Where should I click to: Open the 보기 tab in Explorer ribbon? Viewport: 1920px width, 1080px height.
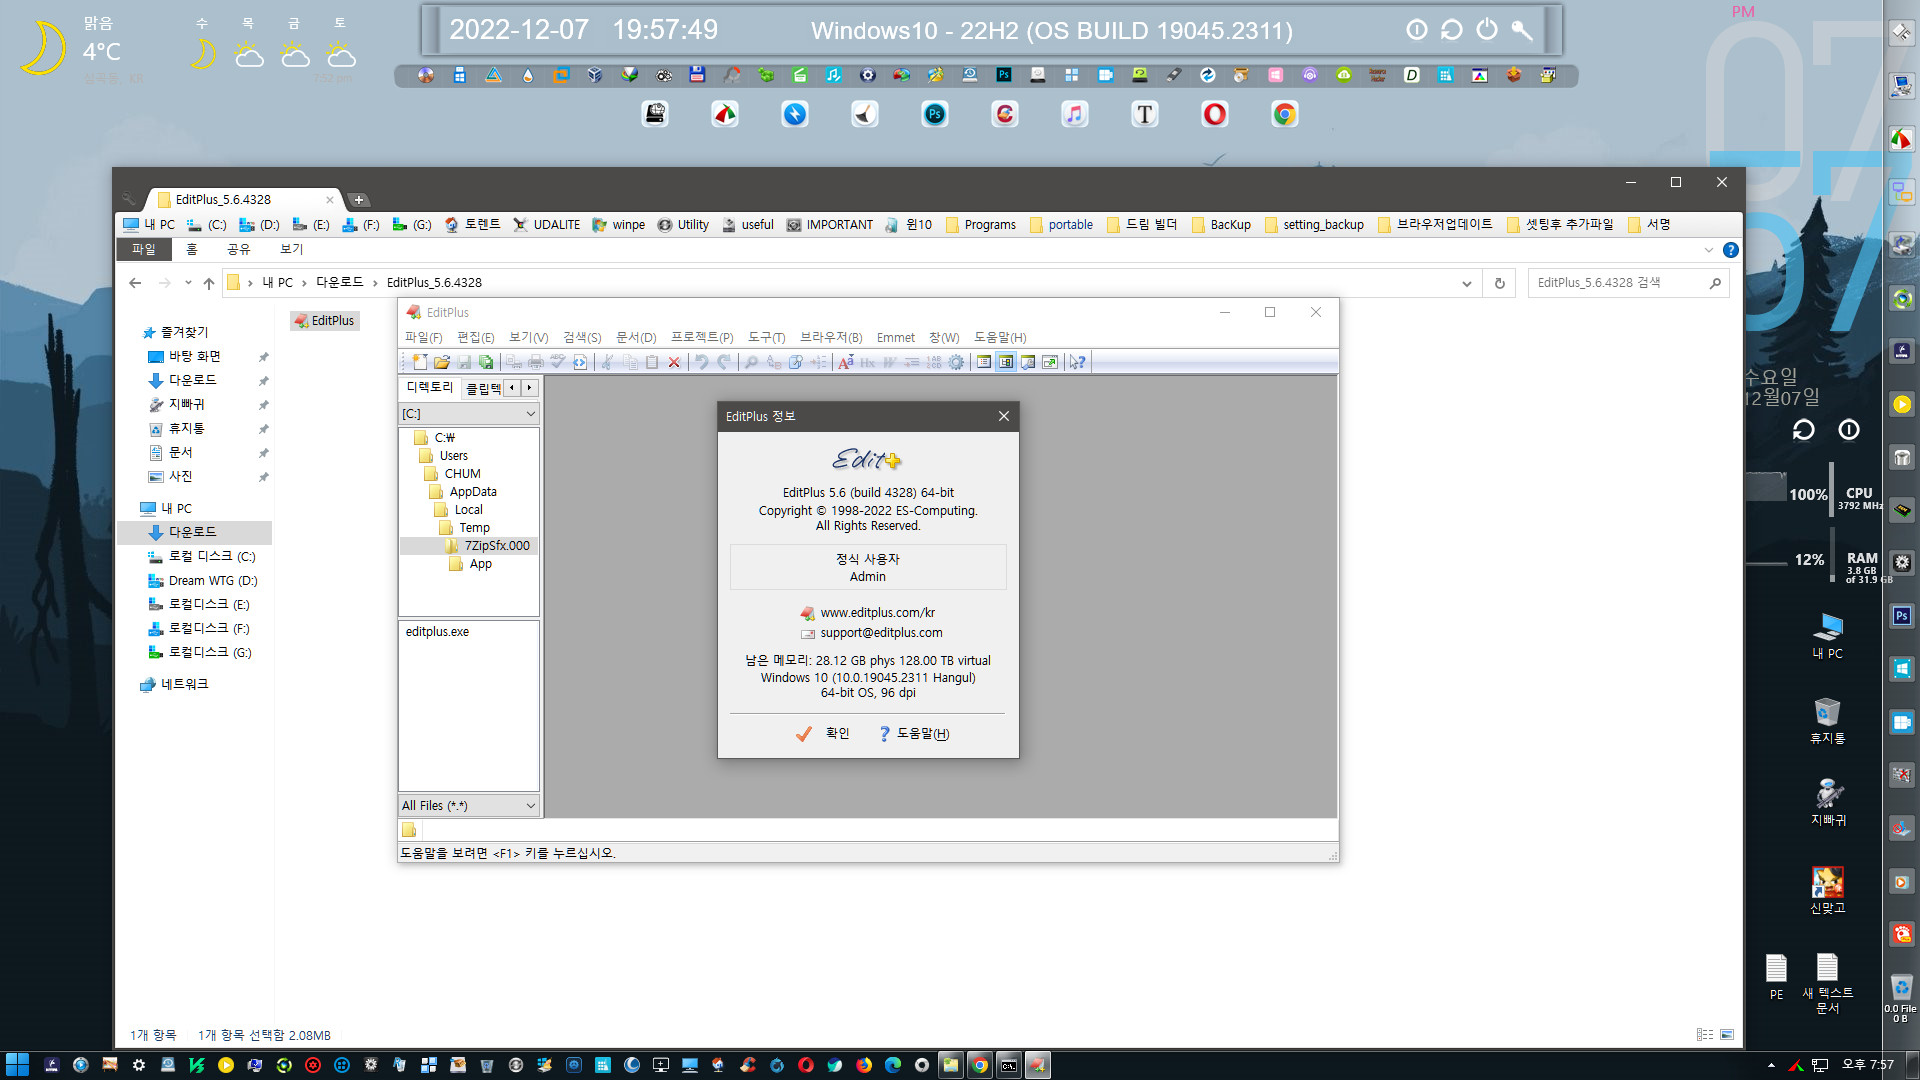[291, 250]
